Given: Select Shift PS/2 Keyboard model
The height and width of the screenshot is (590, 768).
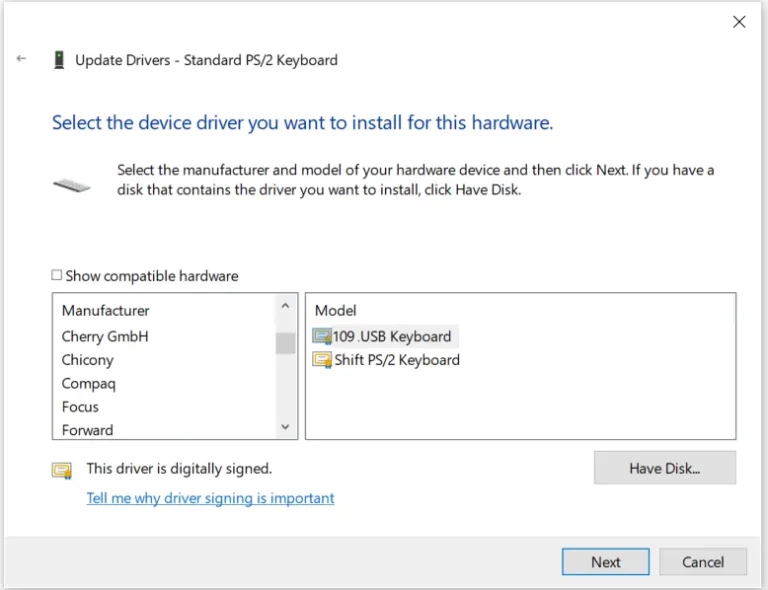Looking at the screenshot, I should point(397,360).
